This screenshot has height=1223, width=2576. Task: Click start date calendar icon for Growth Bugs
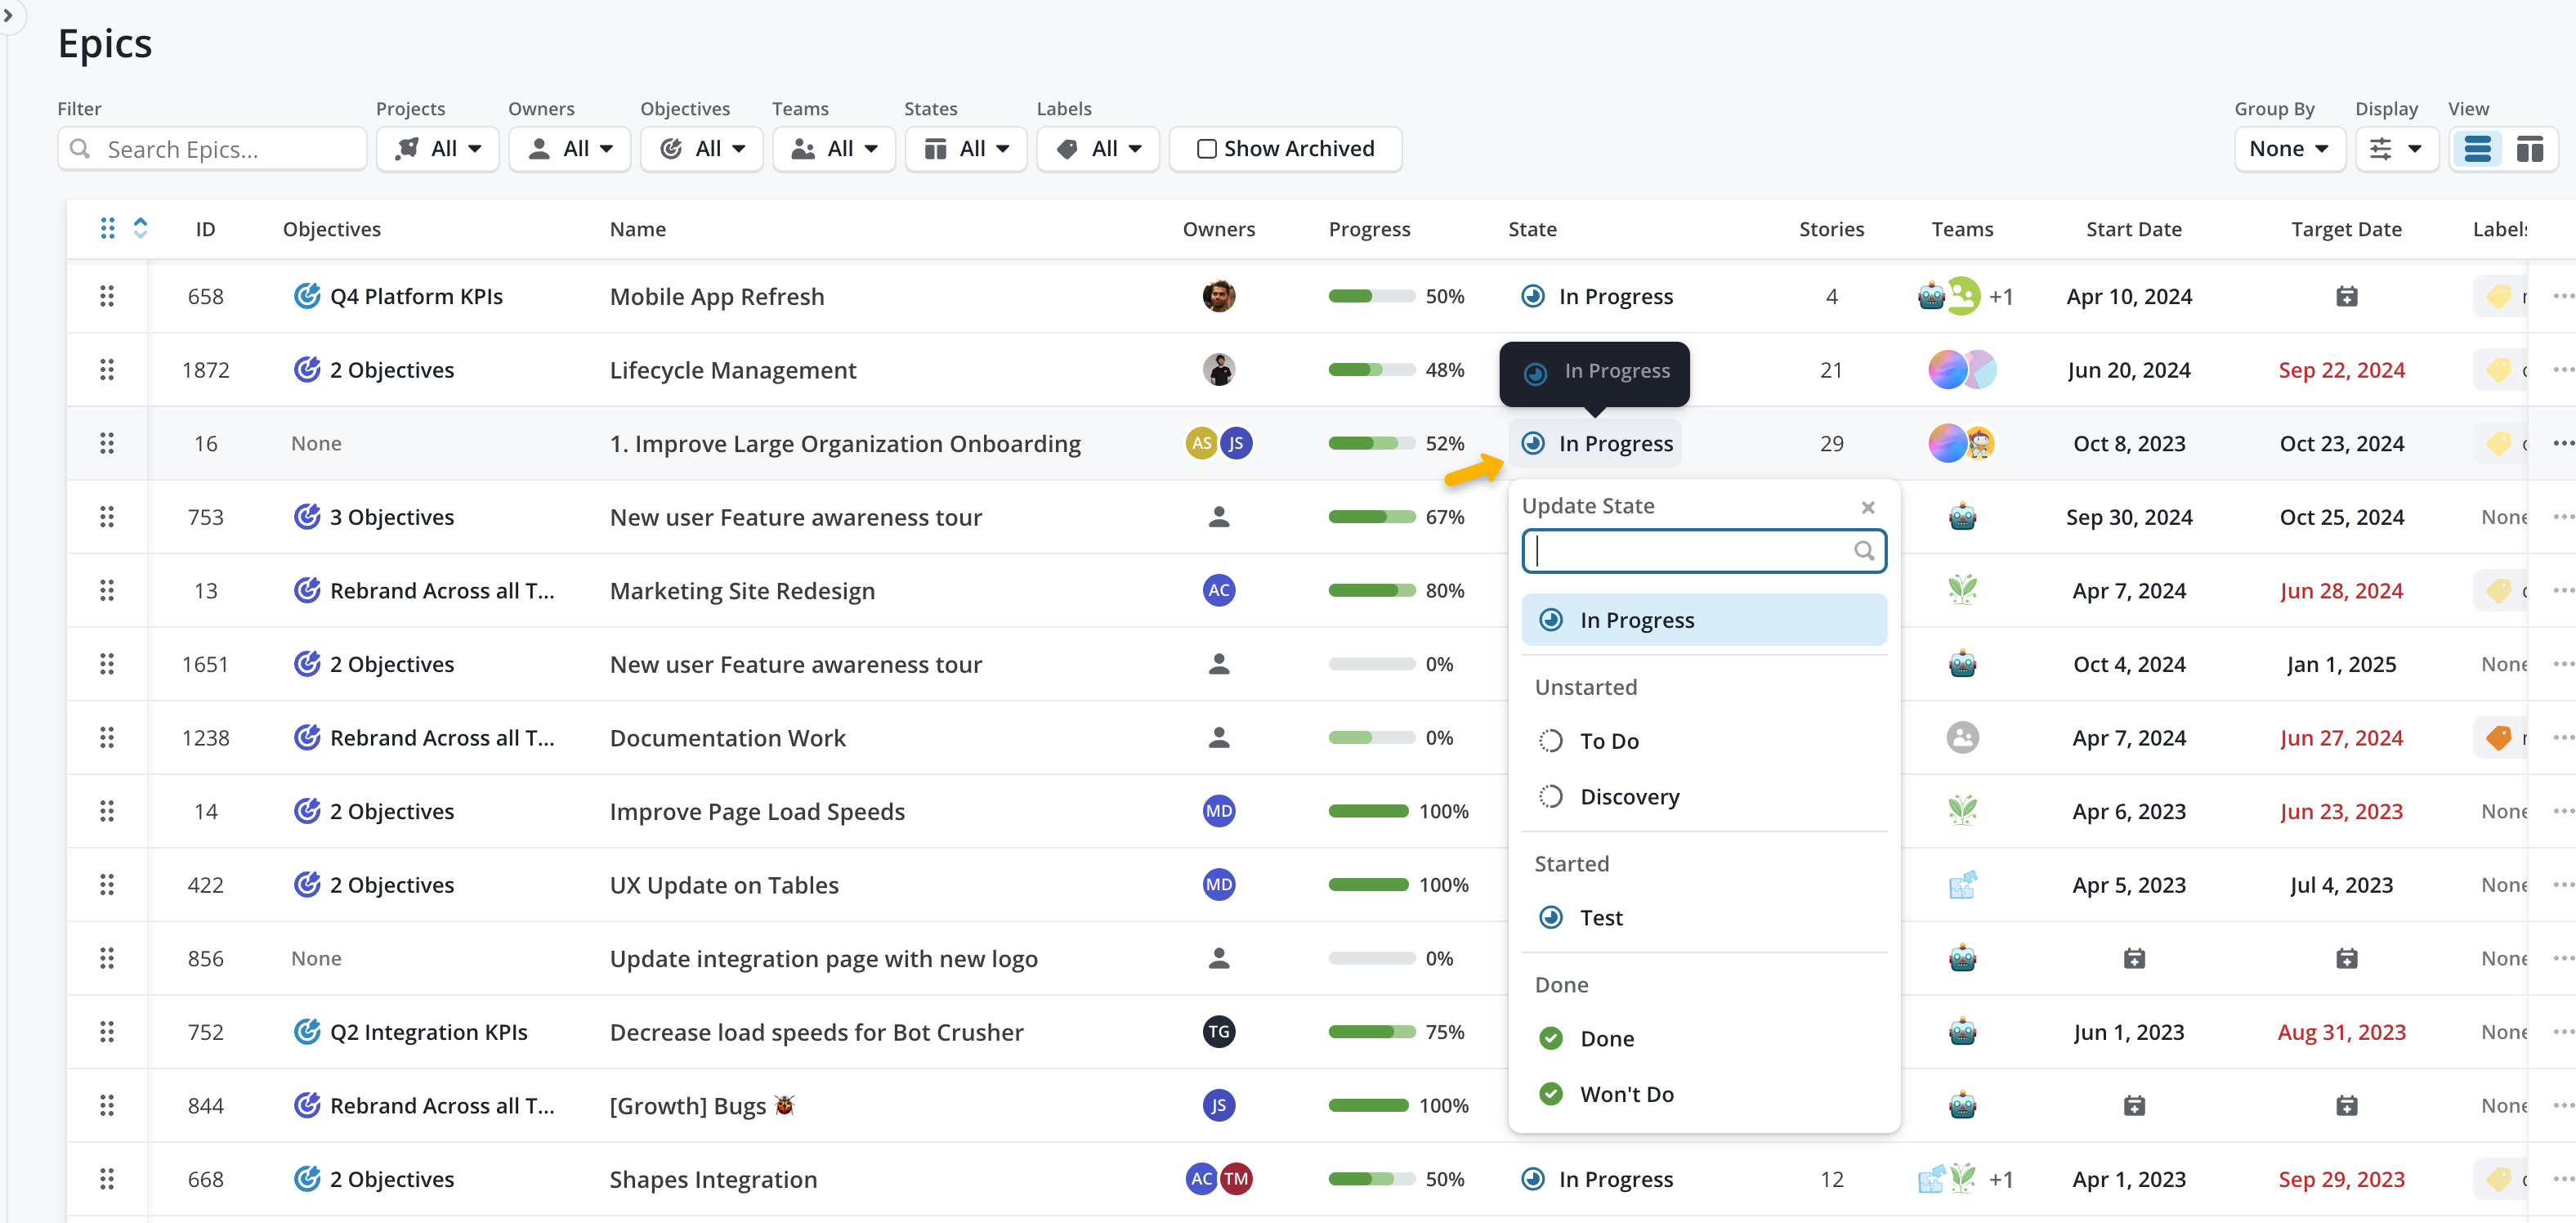pos(2133,1105)
